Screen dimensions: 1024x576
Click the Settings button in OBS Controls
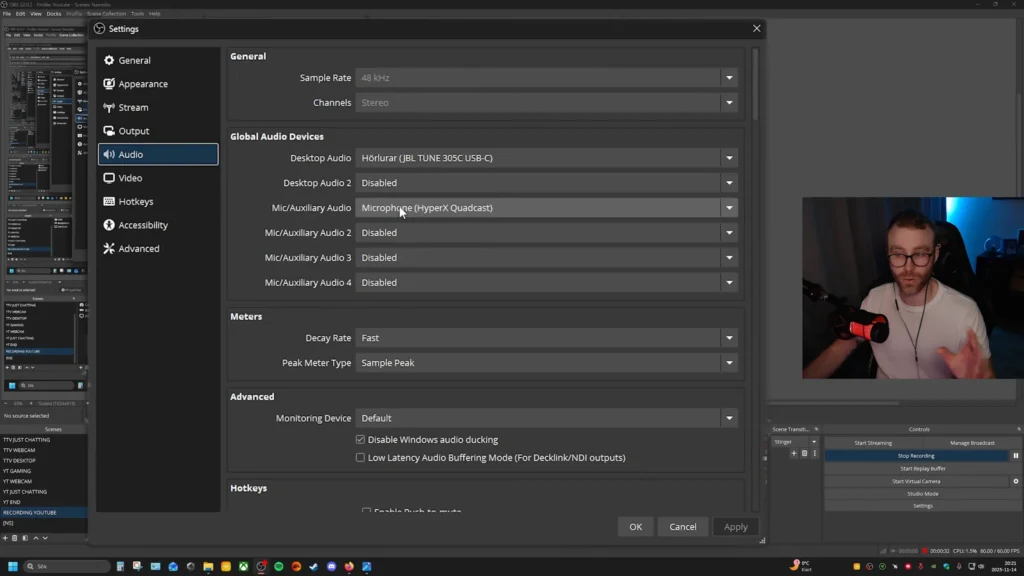click(x=922, y=506)
